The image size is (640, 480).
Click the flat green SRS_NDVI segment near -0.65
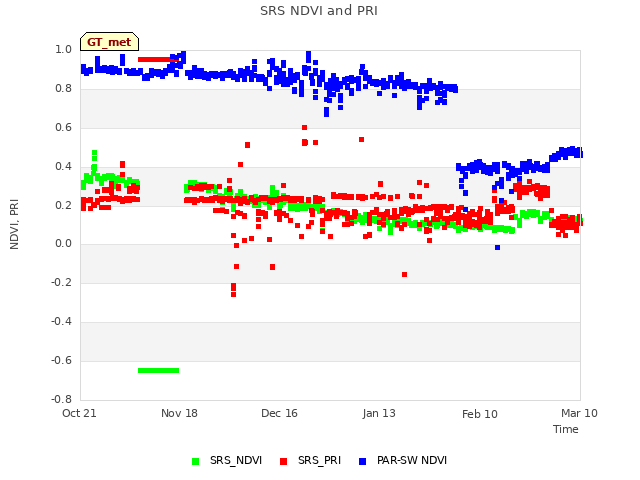(x=158, y=371)
